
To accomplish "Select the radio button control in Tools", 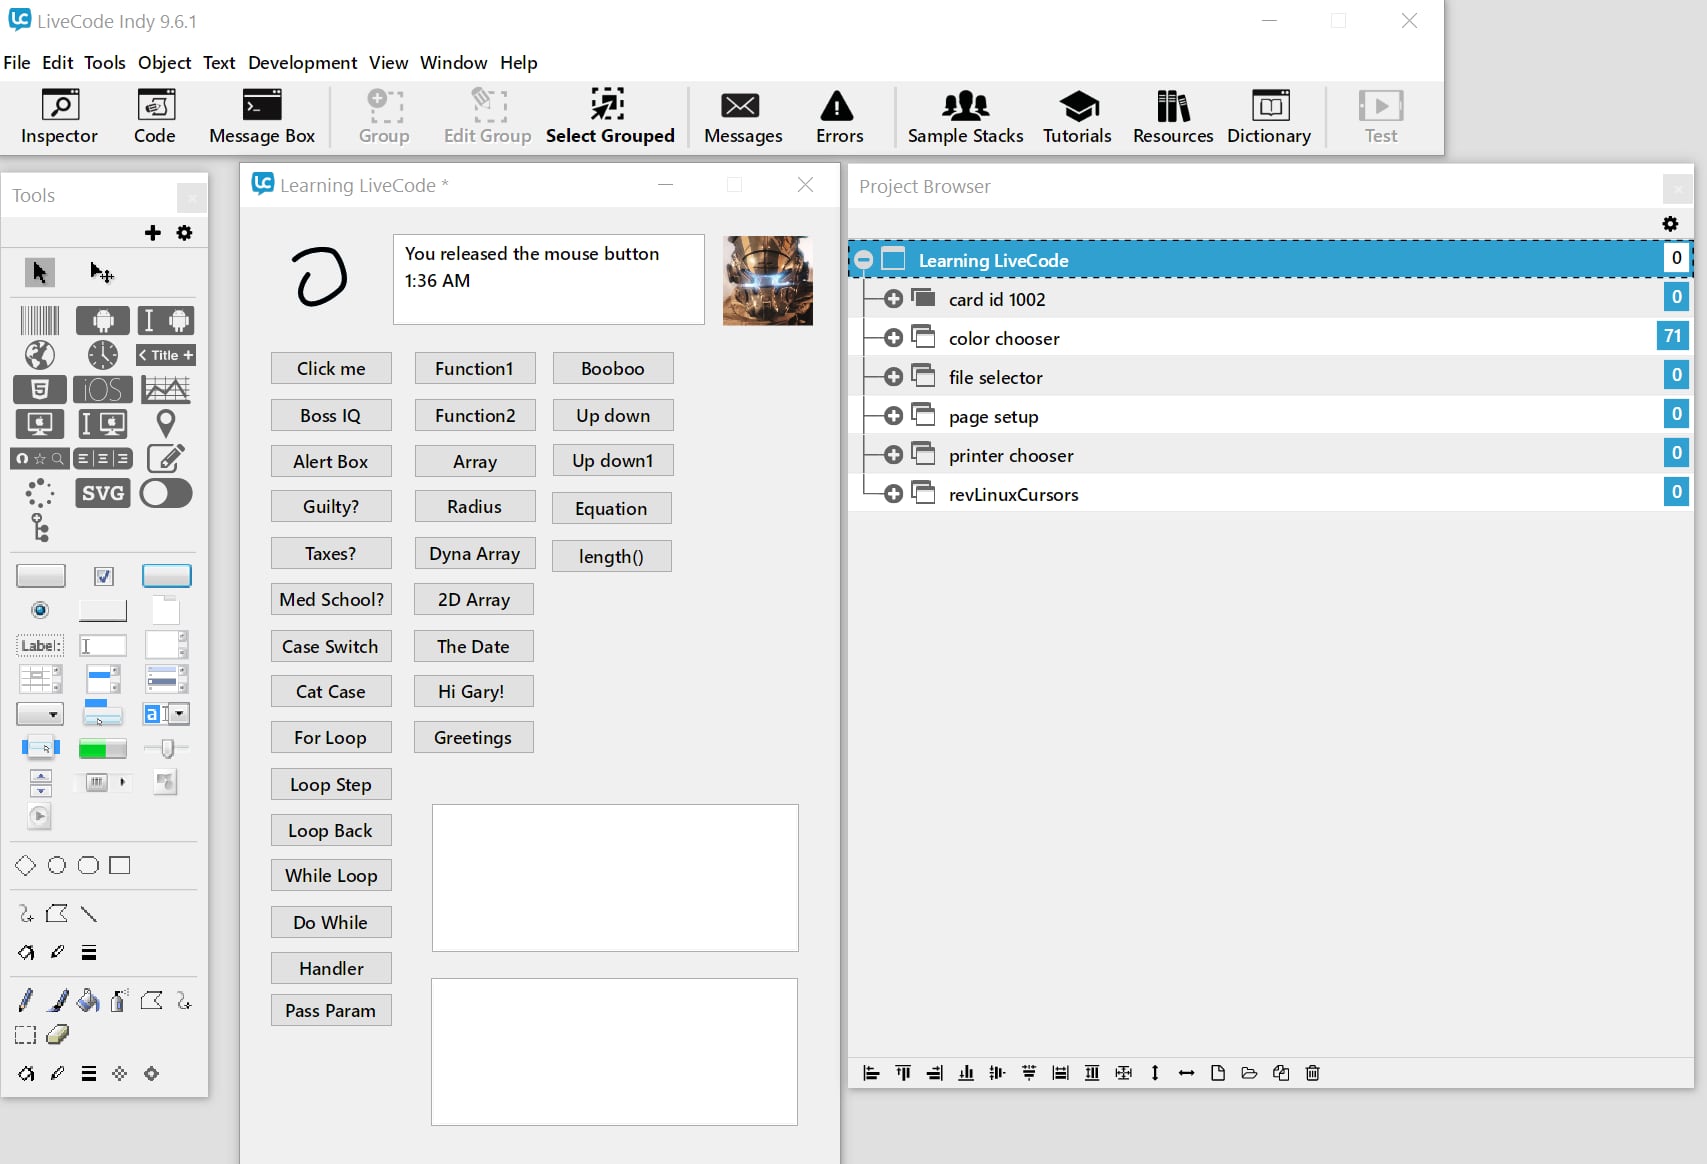I will point(40,610).
